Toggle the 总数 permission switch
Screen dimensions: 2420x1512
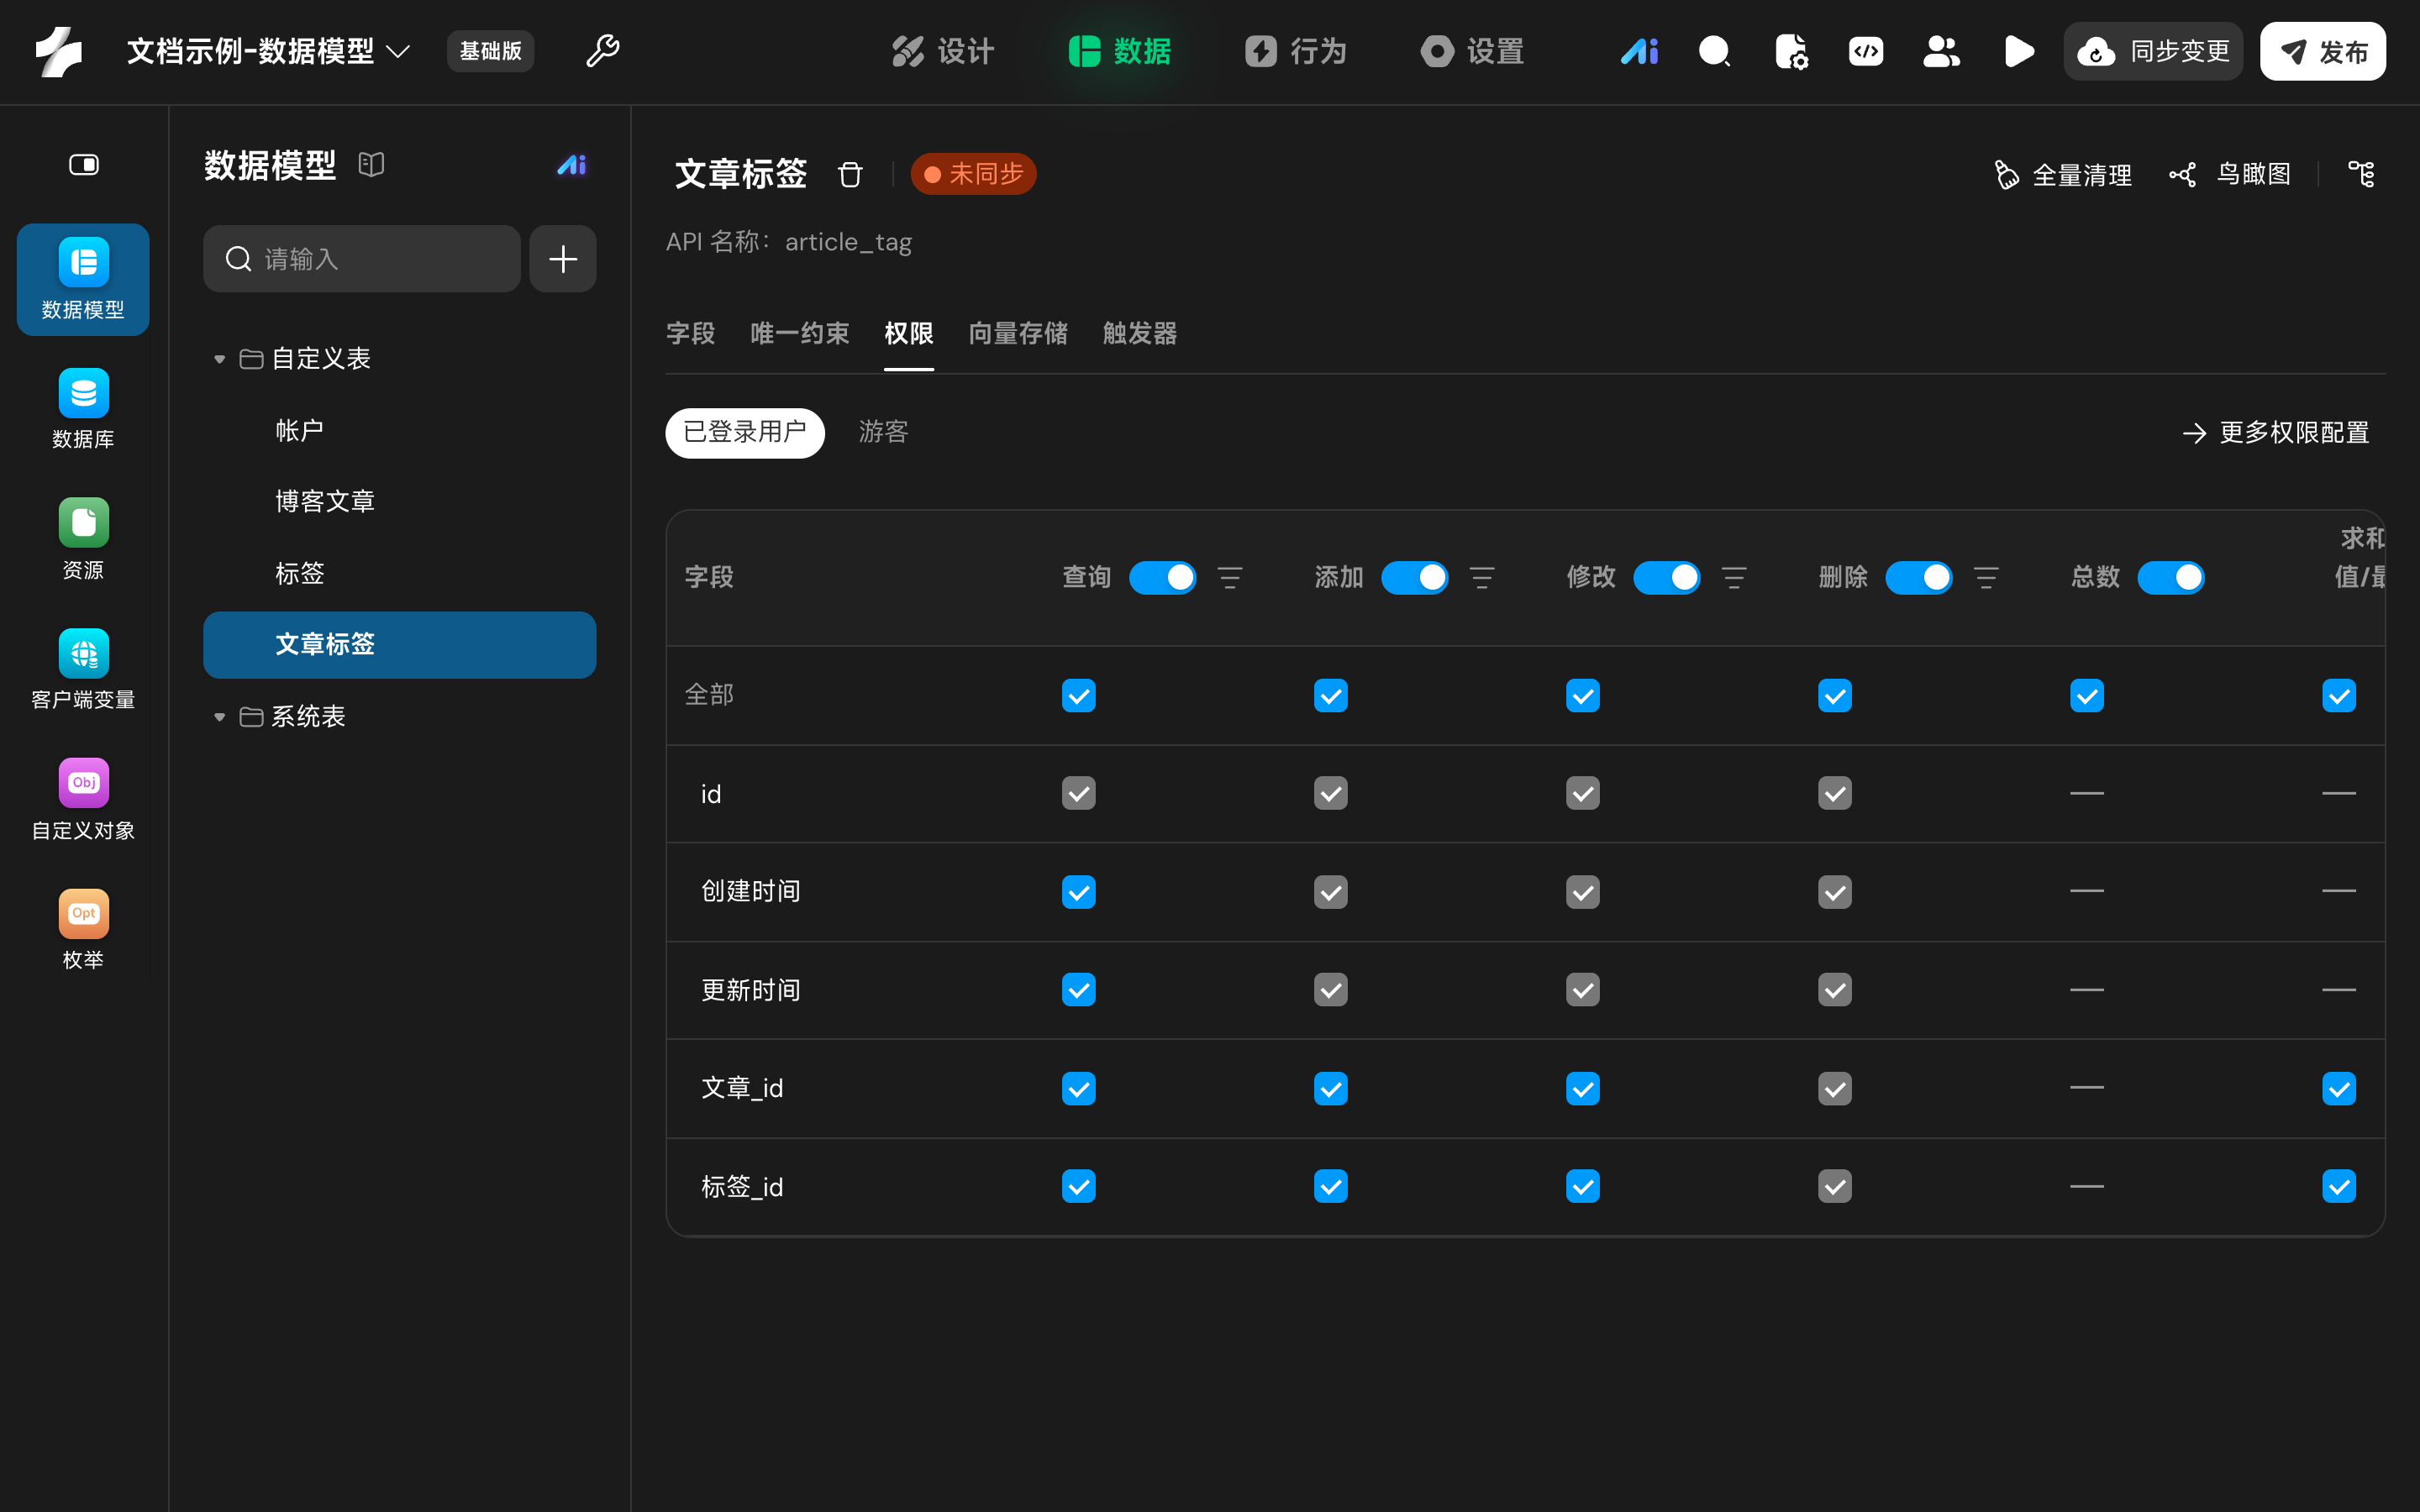tap(2170, 577)
